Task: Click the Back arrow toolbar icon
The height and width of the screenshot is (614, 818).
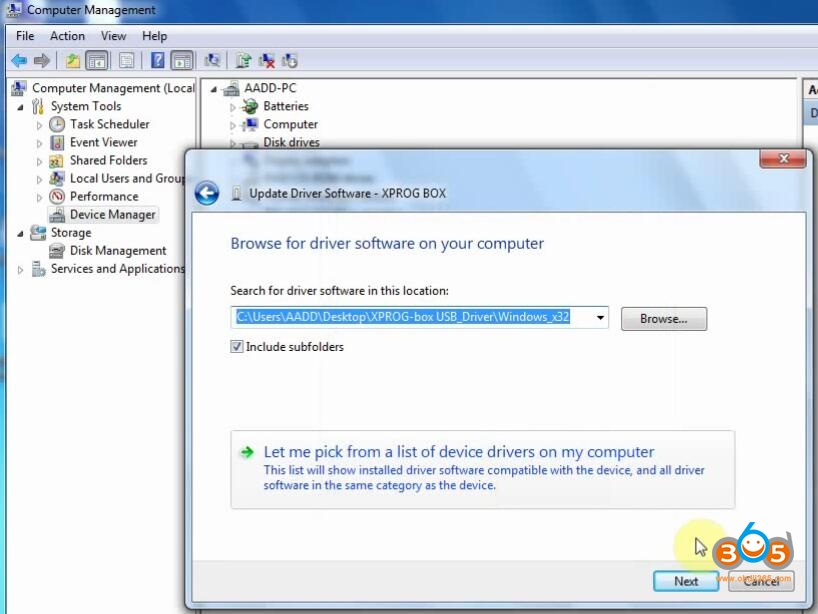Action: 19,61
